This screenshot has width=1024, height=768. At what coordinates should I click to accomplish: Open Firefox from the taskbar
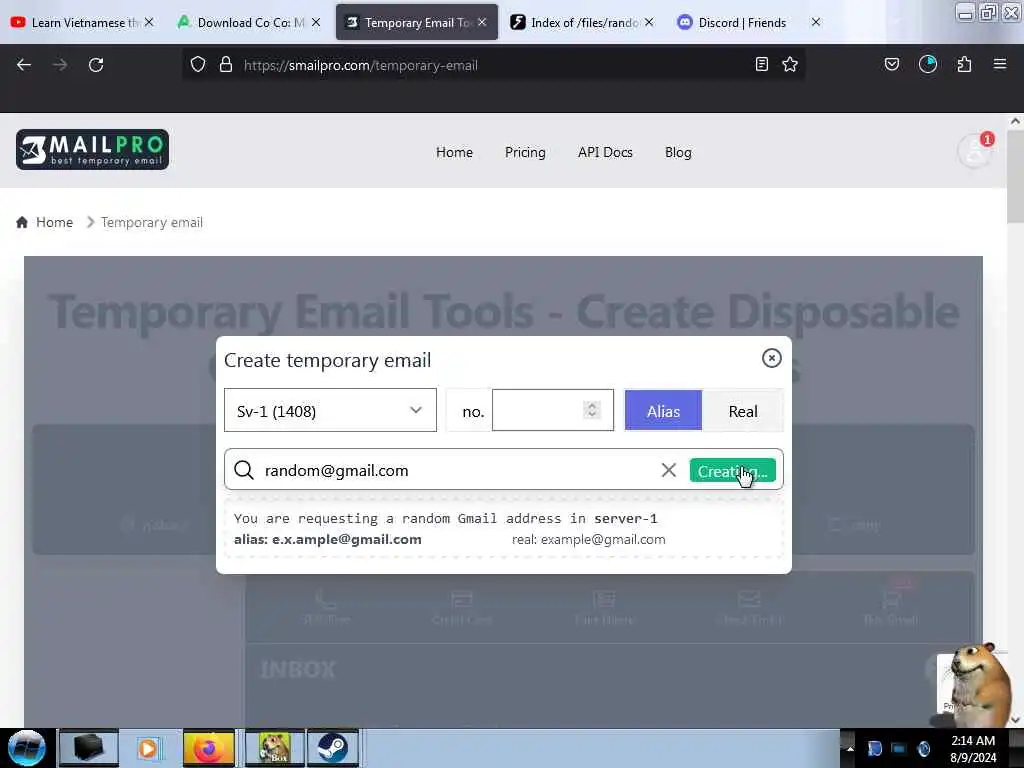click(209, 748)
